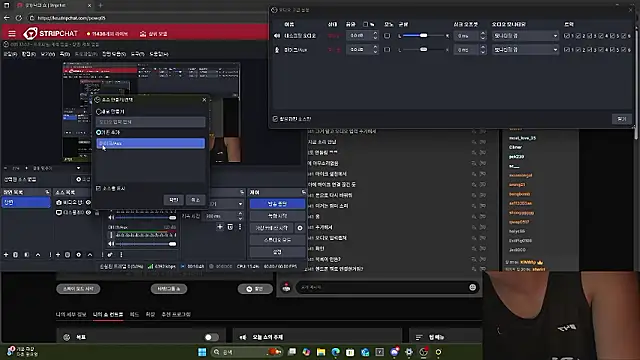Toggle video capture source visibility eye
This screenshot has height=360, width=640.
click(89, 202)
